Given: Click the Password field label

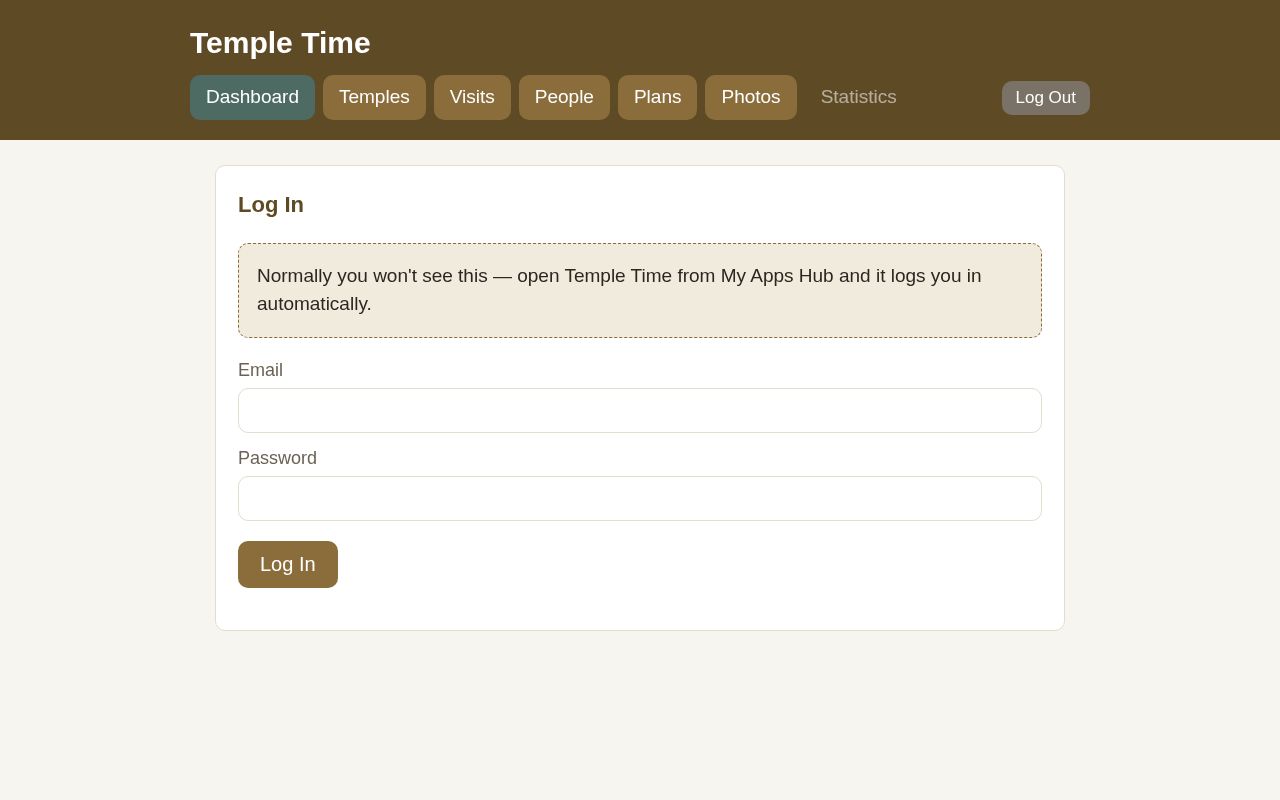Looking at the screenshot, I should (x=277, y=458).
